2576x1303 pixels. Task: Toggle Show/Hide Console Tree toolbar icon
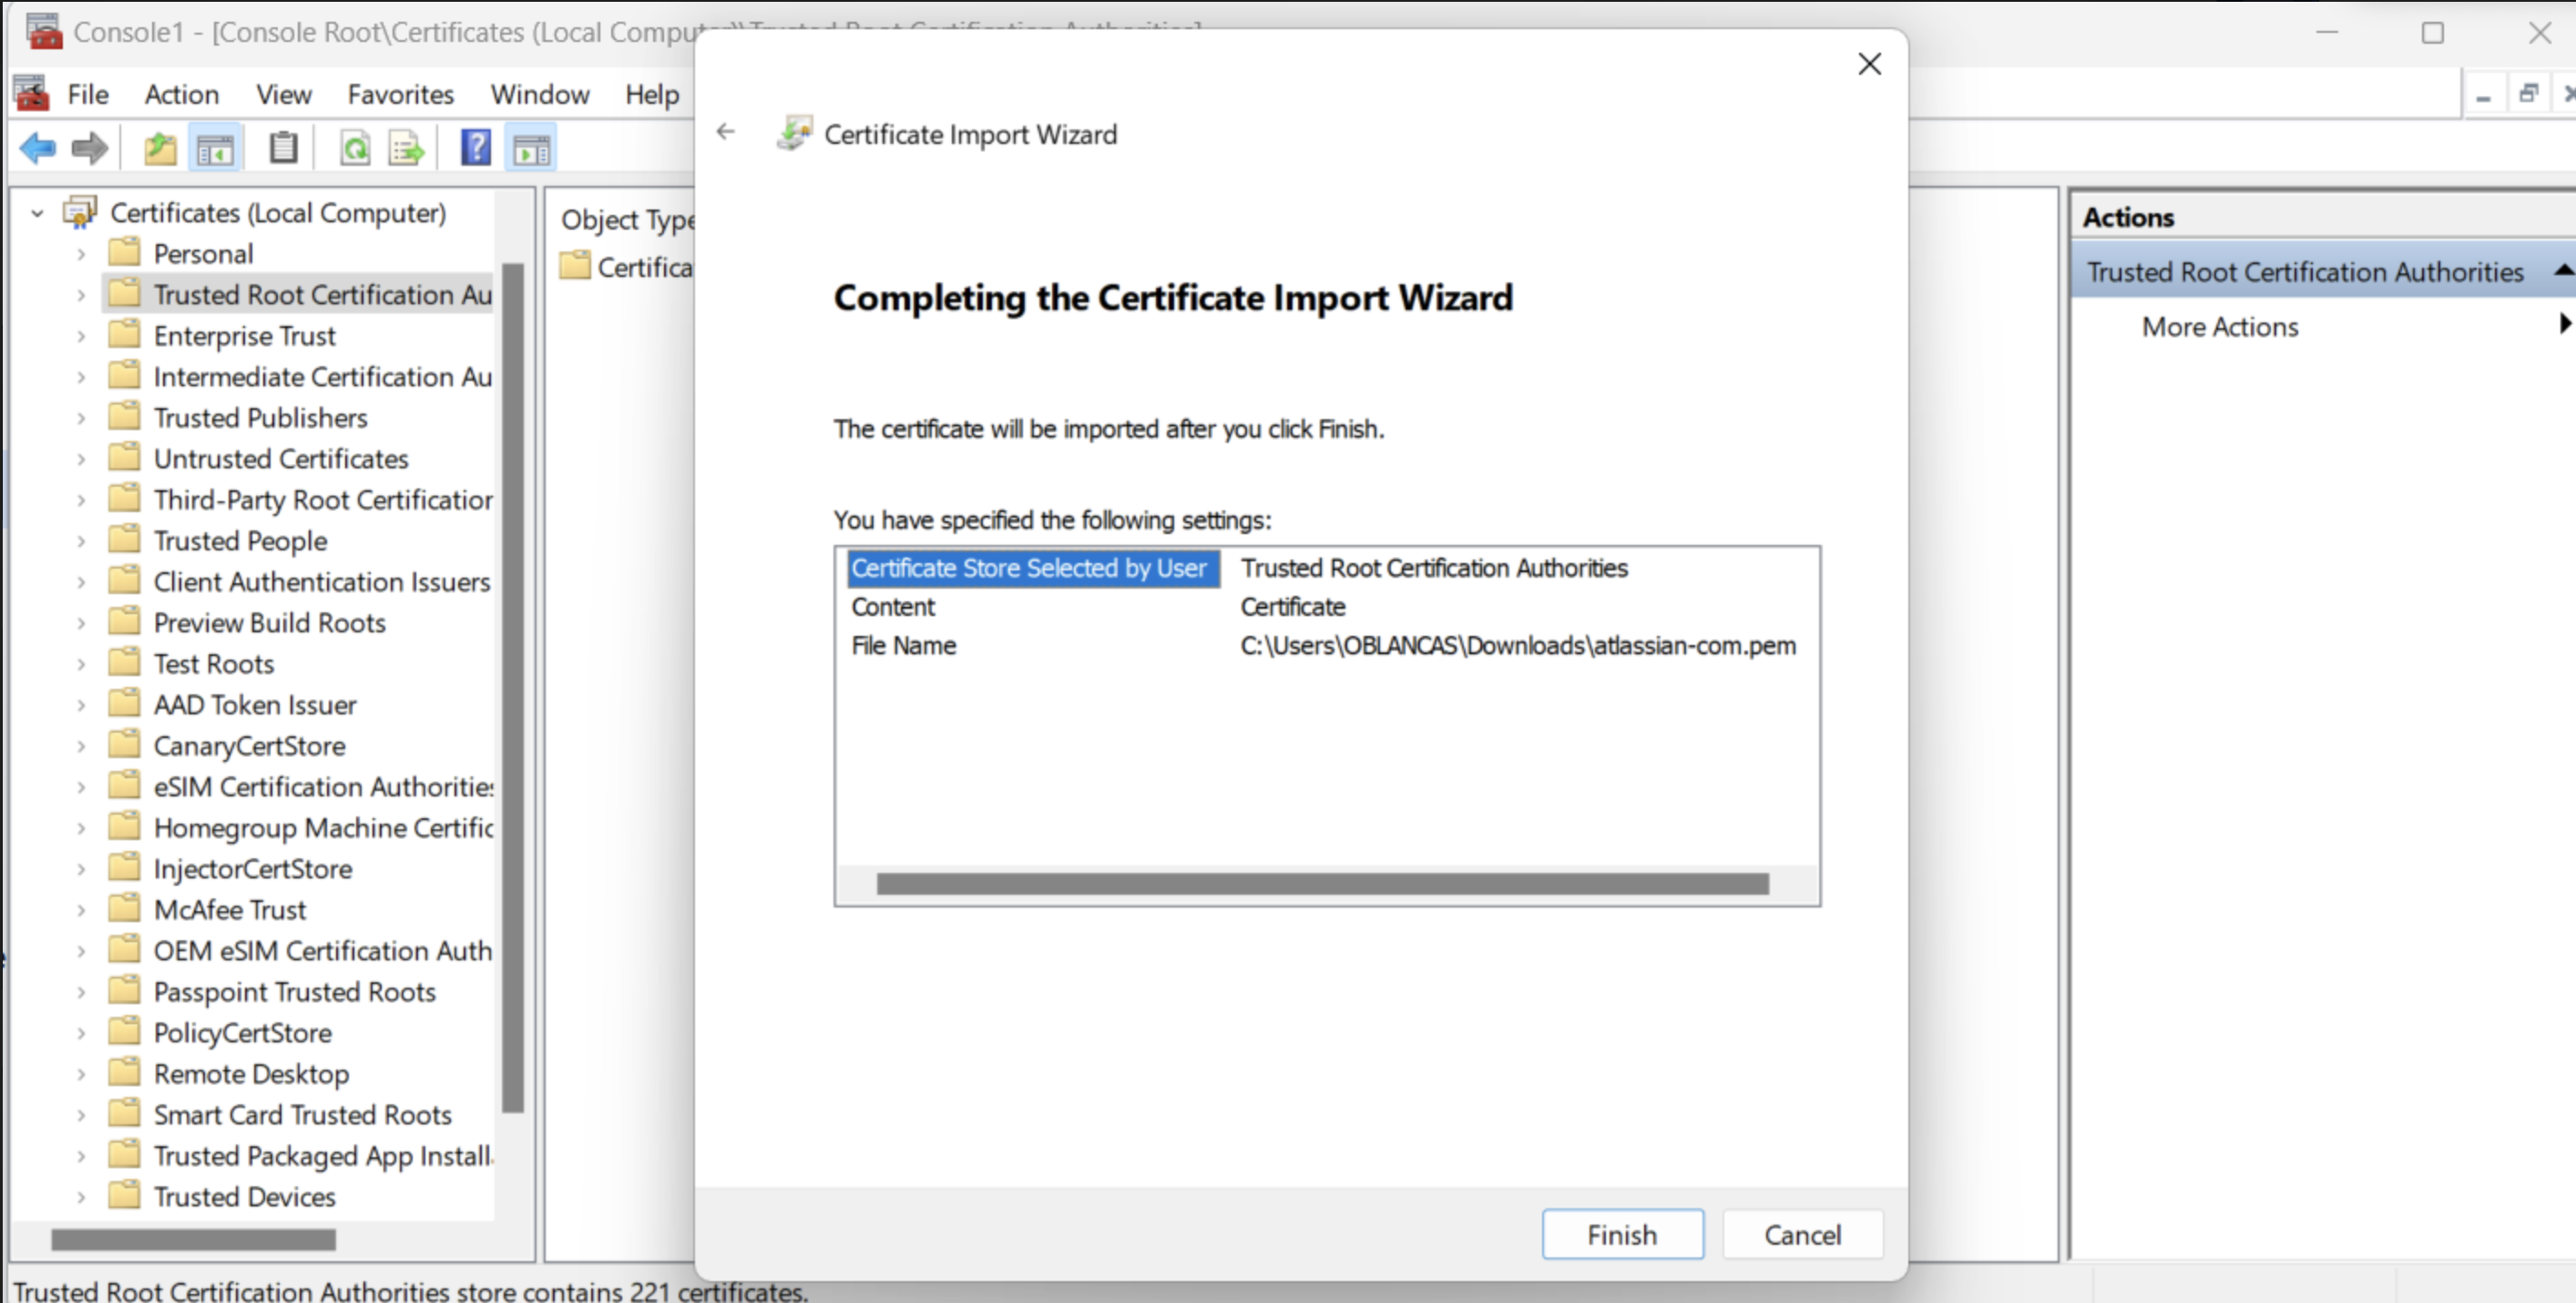(x=215, y=149)
